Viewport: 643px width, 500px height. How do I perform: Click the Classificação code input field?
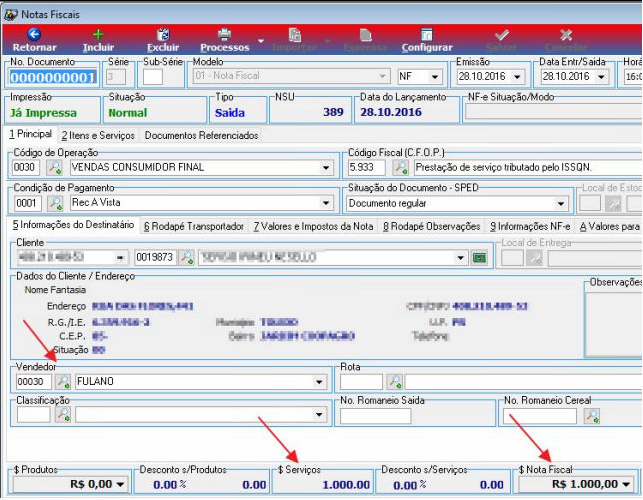pos(34,415)
